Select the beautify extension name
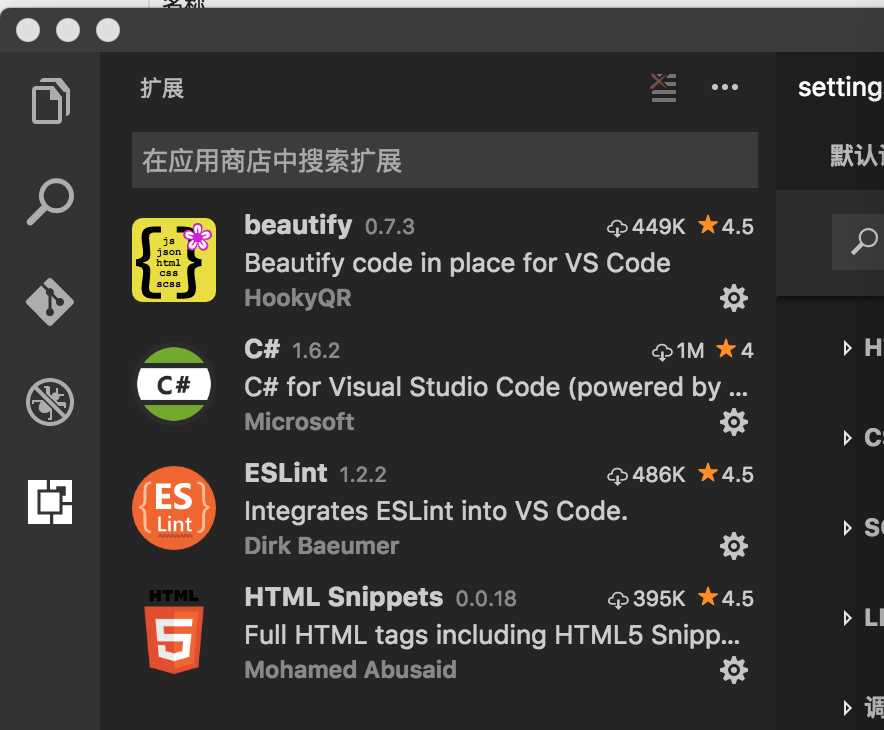The width and height of the screenshot is (884, 730). (x=298, y=225)
